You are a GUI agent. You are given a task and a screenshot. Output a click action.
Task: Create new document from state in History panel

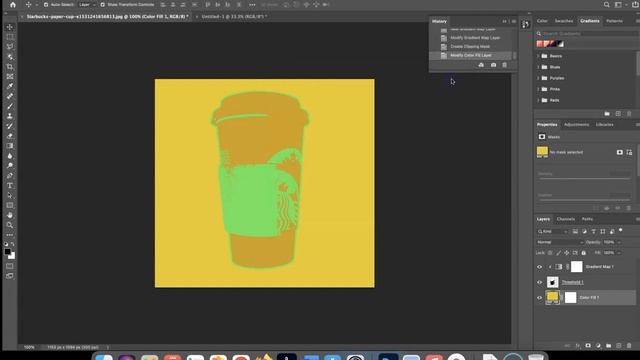[x=481, y=65]
